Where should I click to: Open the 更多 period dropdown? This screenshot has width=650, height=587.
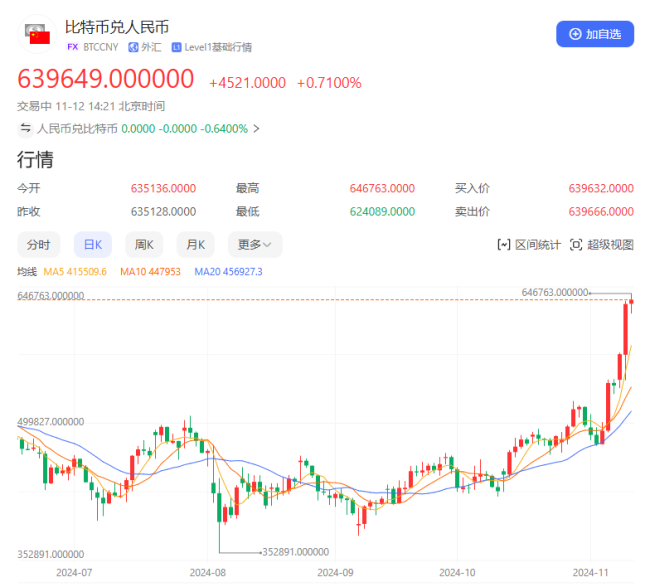[255, 245]
